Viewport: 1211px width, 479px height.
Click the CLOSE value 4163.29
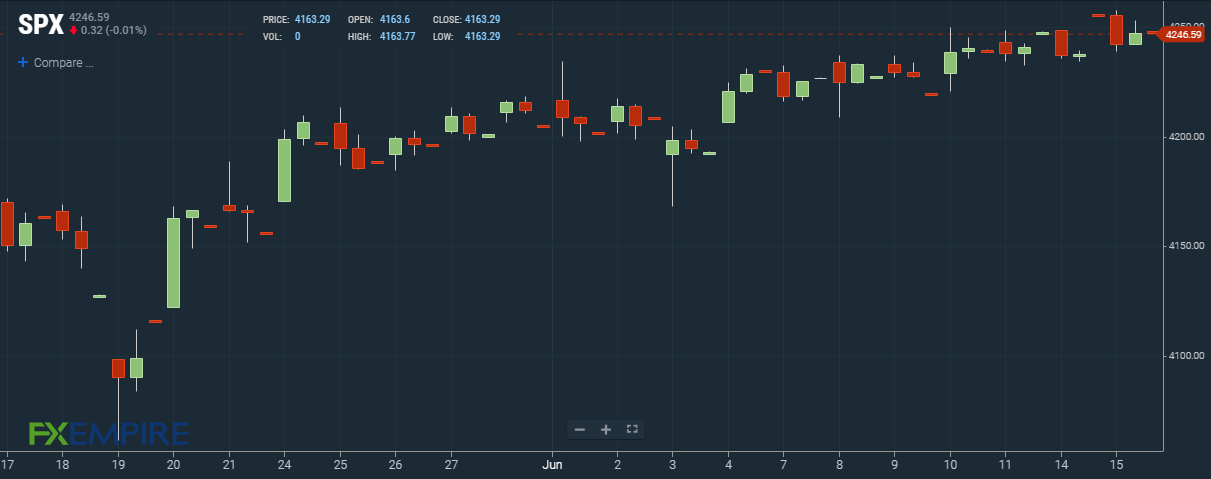(x=483, y=20)
